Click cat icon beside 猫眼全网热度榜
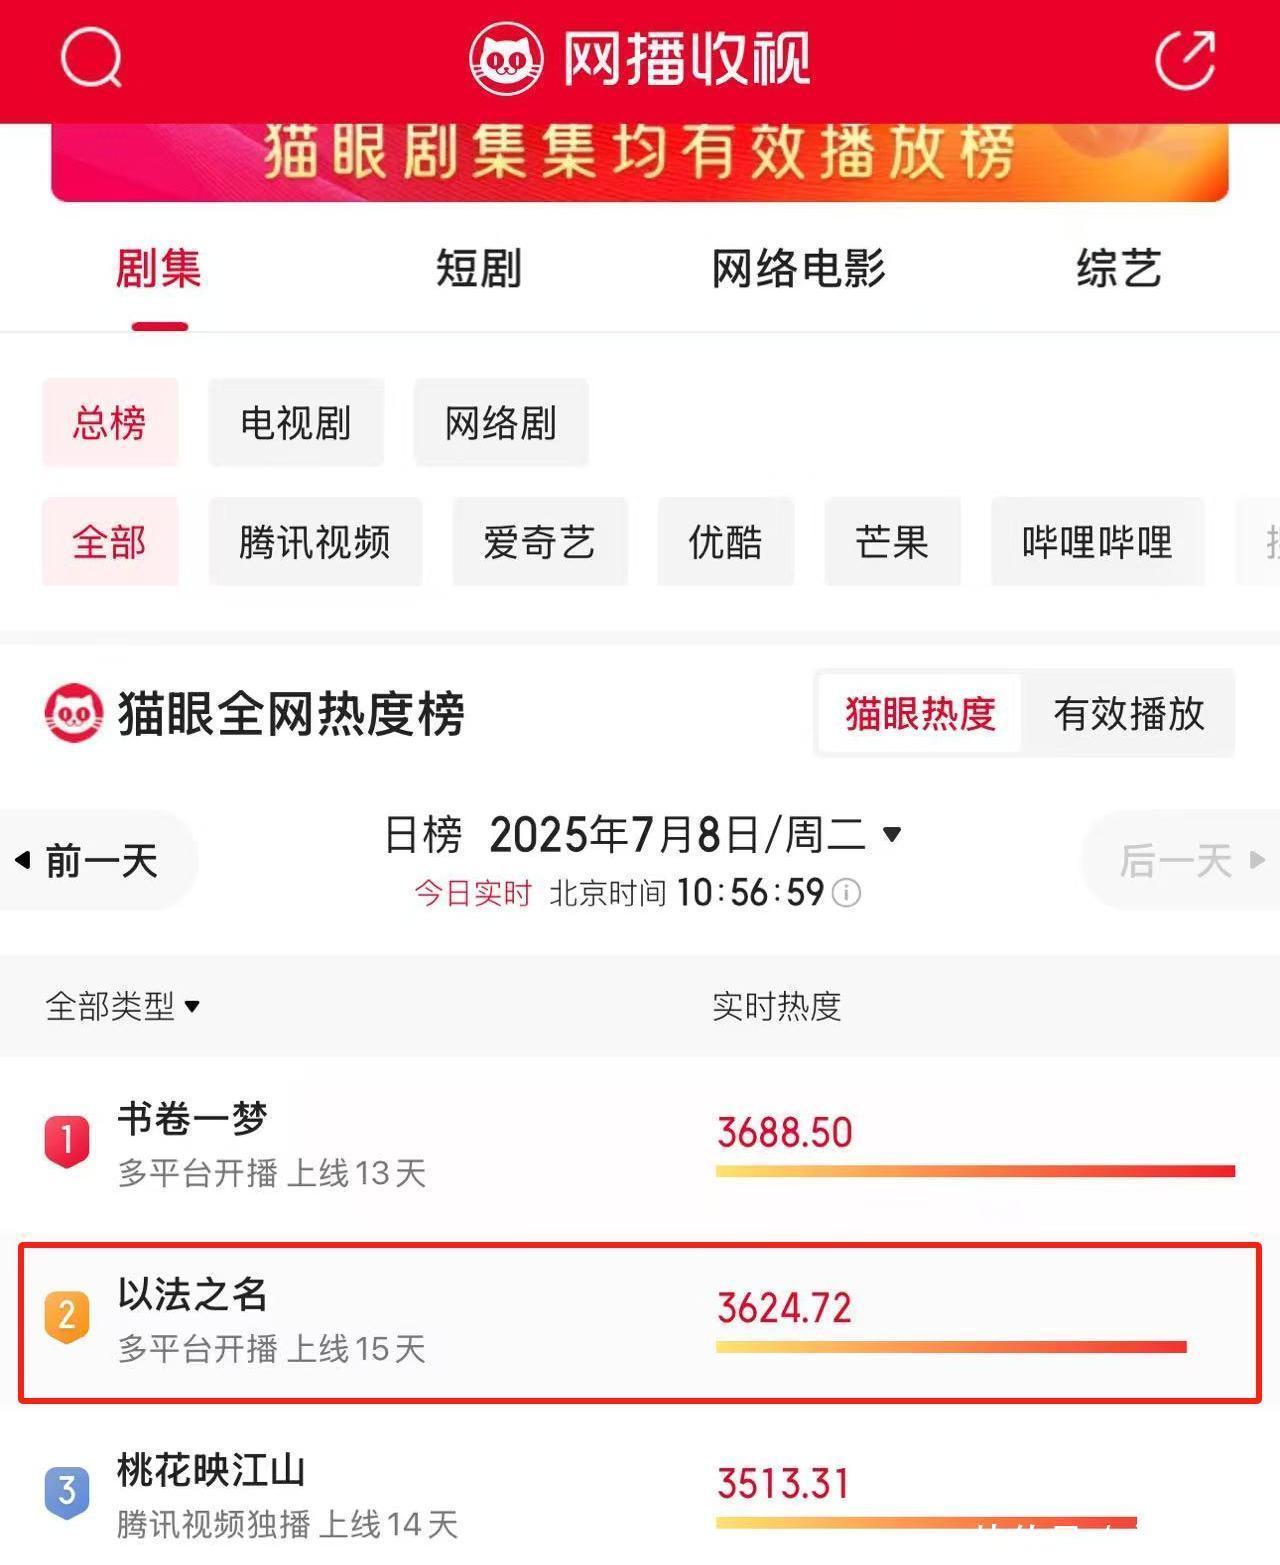 (x=74, y=713)
